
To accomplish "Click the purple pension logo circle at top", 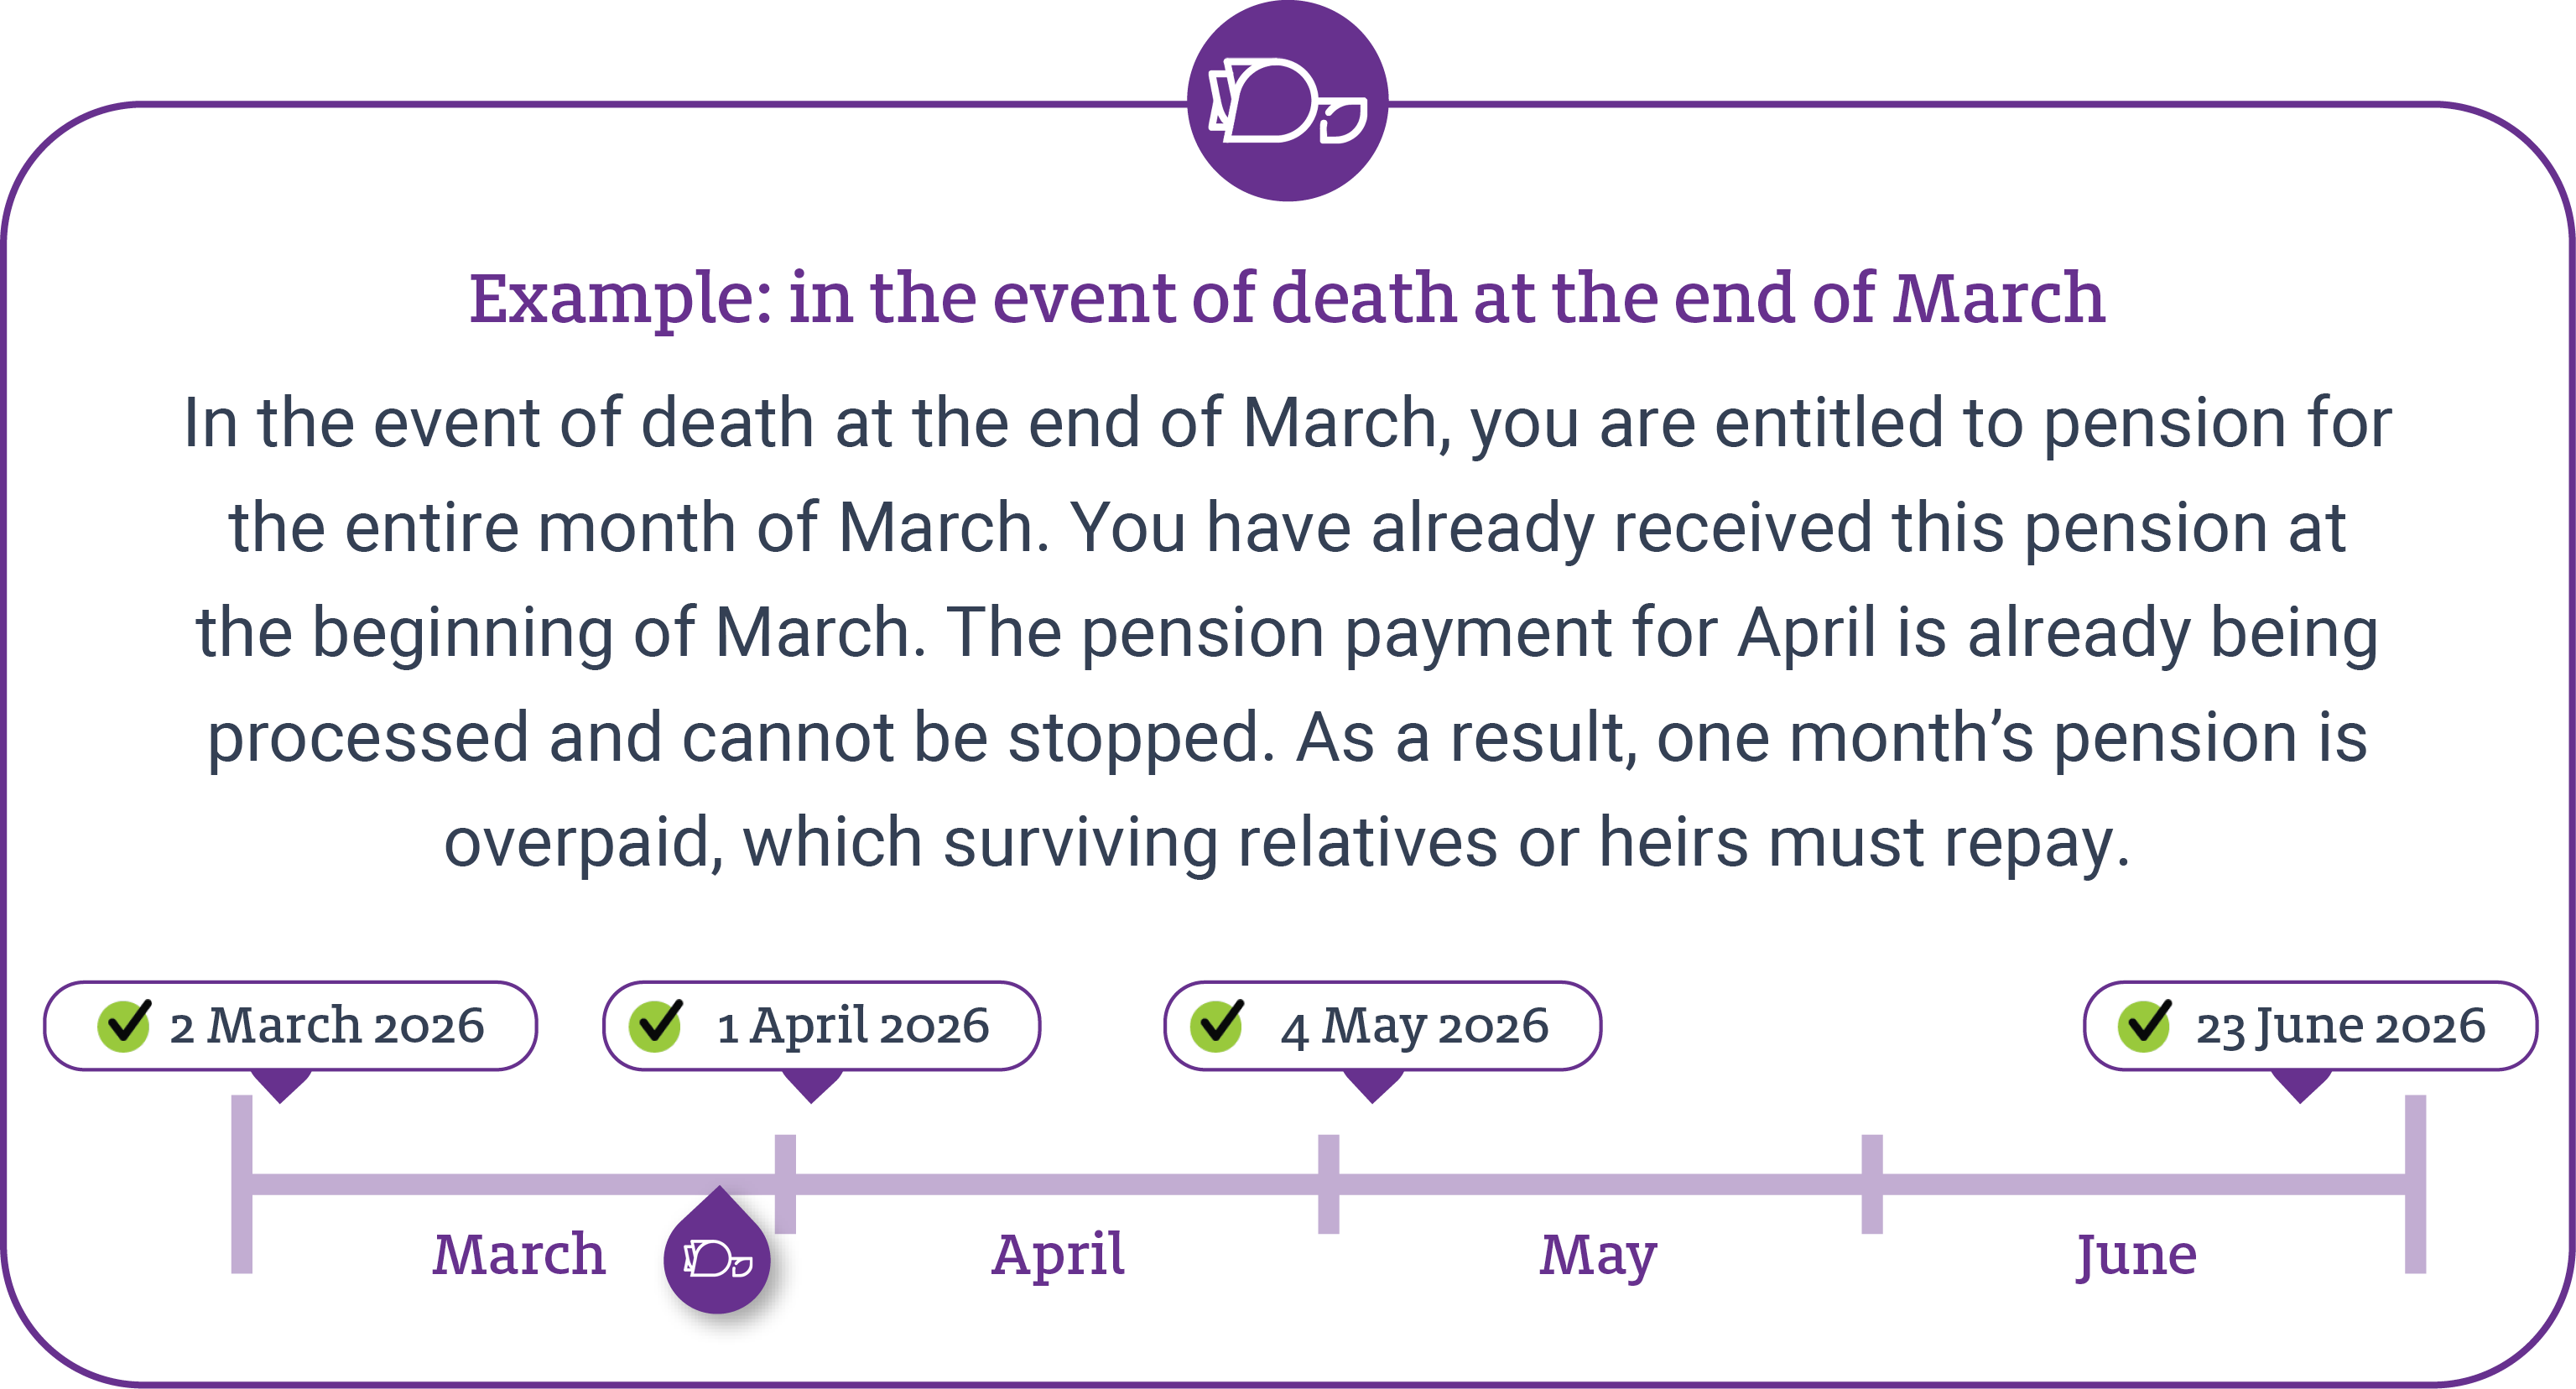I will (1287, 101).
